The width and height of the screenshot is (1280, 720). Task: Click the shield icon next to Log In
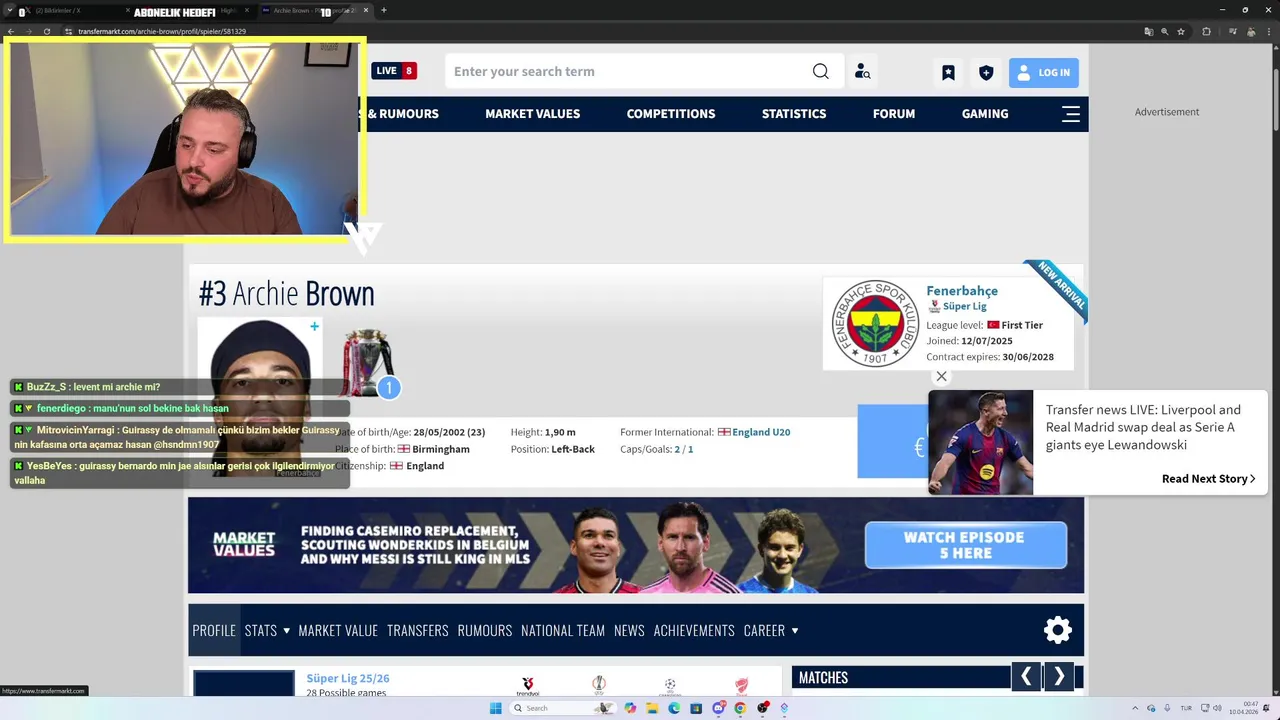986,72
